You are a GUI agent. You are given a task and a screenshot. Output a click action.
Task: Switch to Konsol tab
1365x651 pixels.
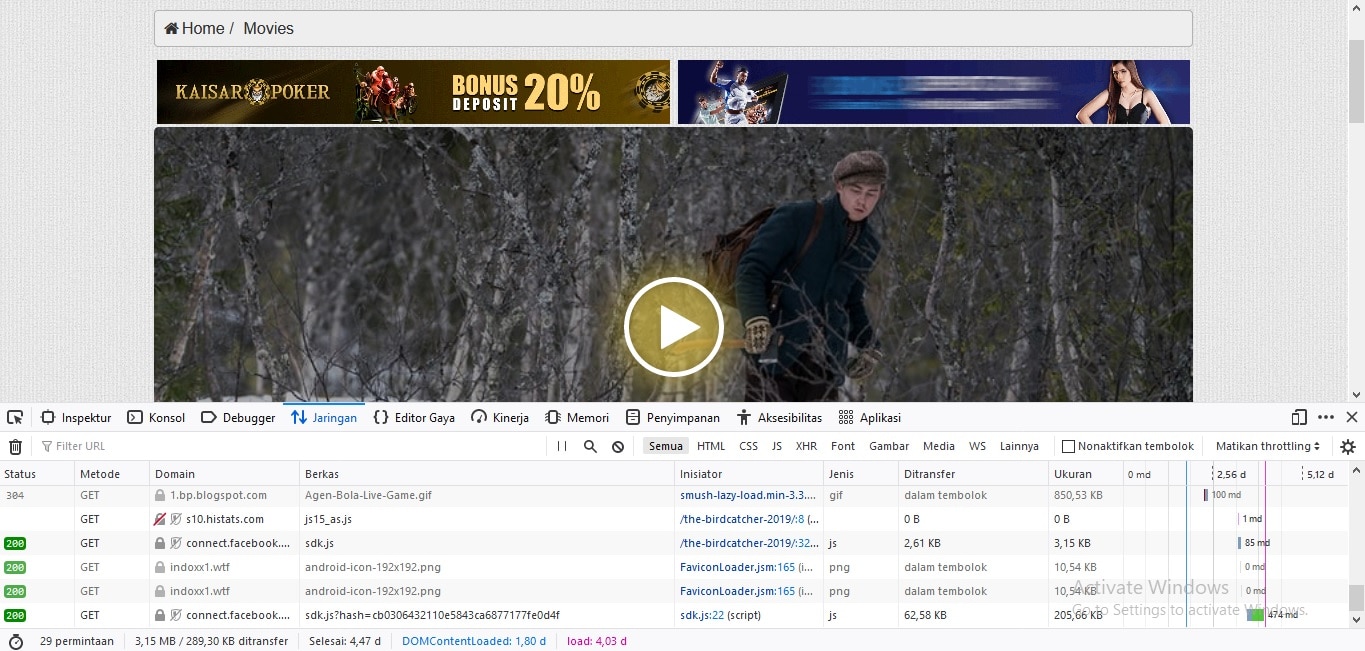(157, 418)
